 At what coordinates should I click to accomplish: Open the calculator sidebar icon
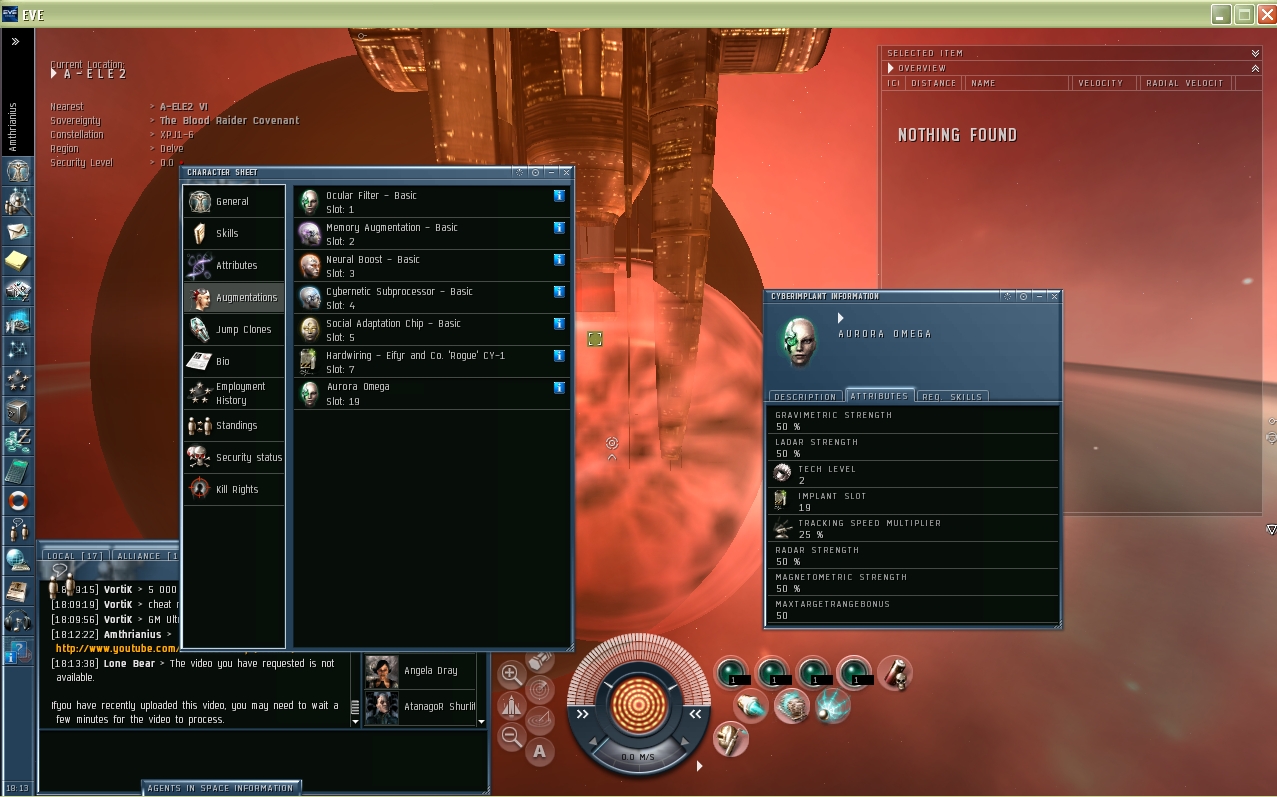(18, 471)
